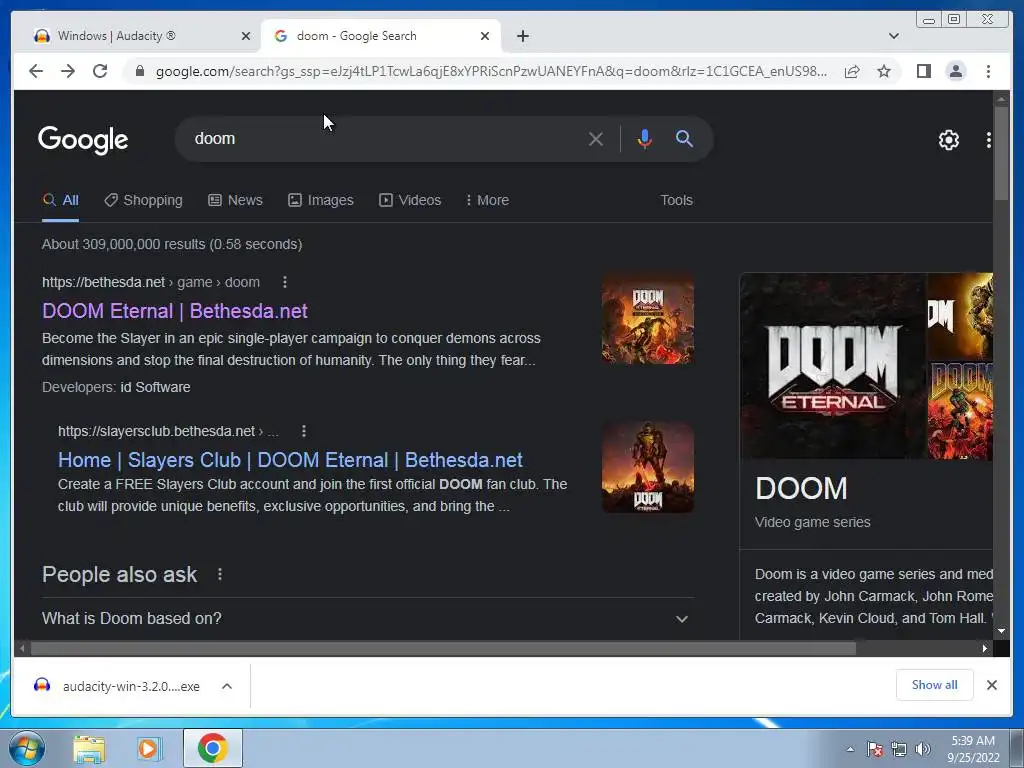Click the Google logo

(83, 140)
